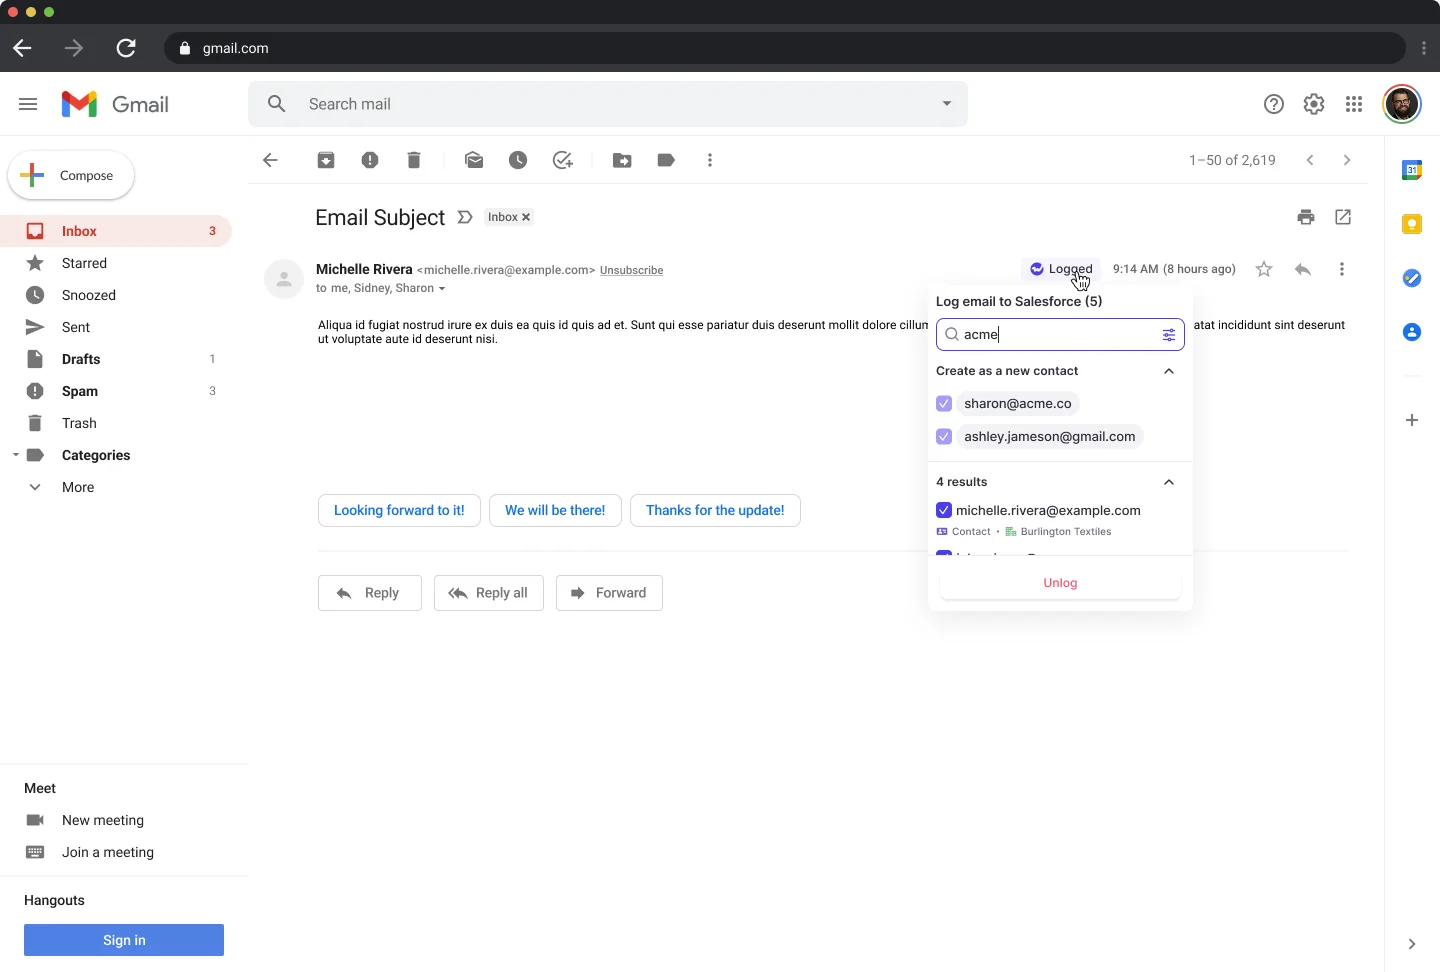1440x972 pixels.
Task: Move the email with the folder arrow icon
Action: click(622, 160)
